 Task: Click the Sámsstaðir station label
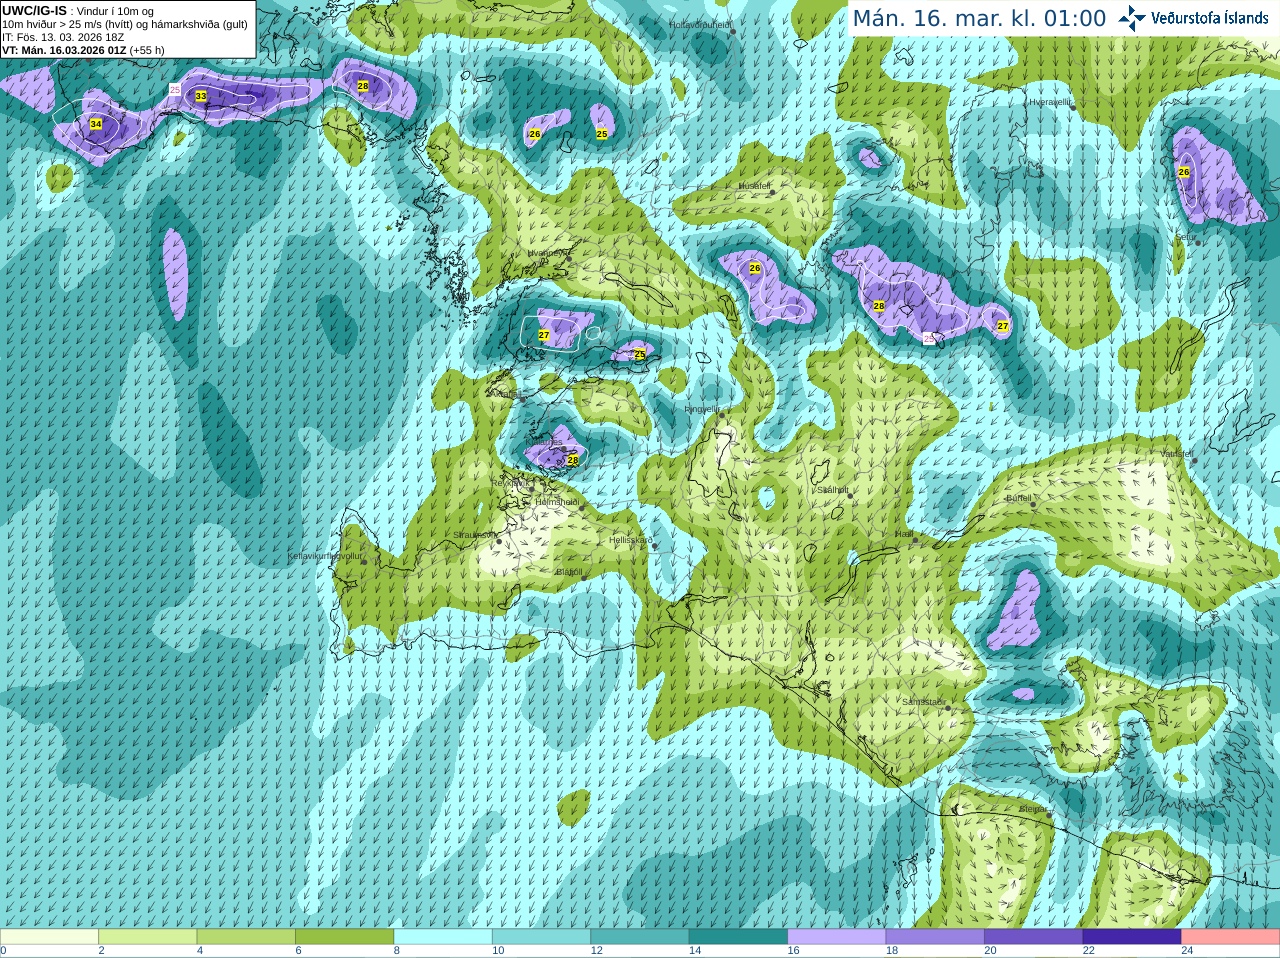pos(923,702)
